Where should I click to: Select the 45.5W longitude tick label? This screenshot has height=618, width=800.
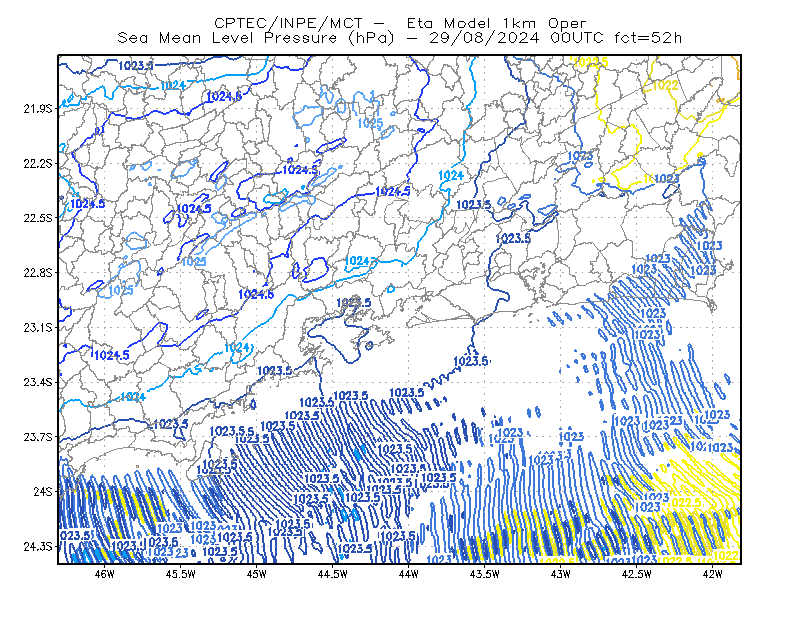point(181,574)
